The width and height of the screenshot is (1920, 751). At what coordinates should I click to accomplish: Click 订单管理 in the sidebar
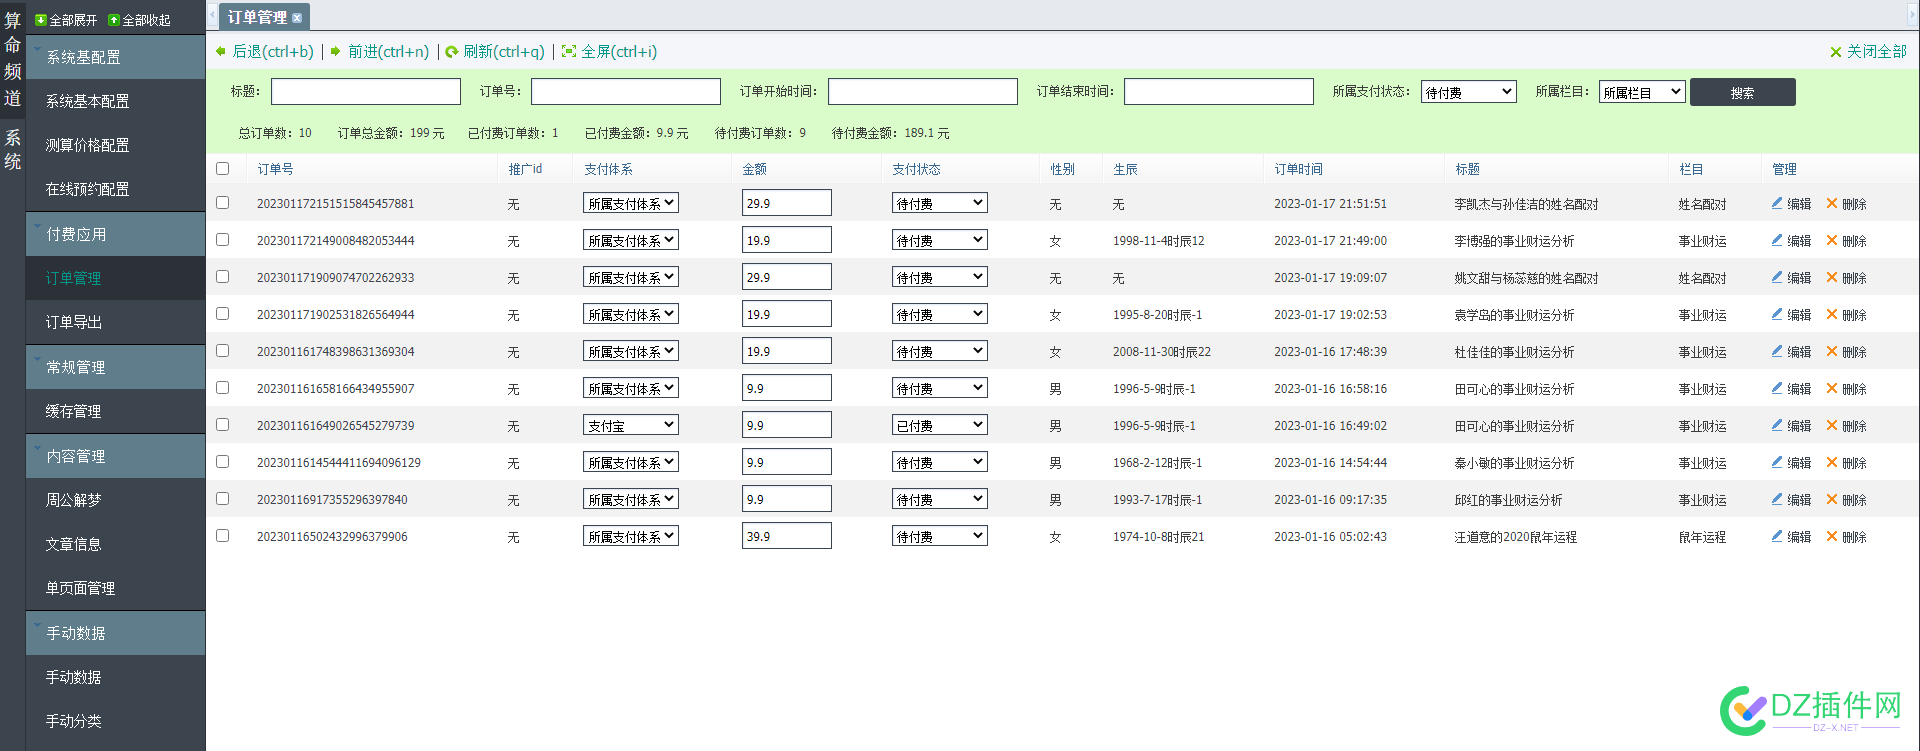click(x=74, y=278)
